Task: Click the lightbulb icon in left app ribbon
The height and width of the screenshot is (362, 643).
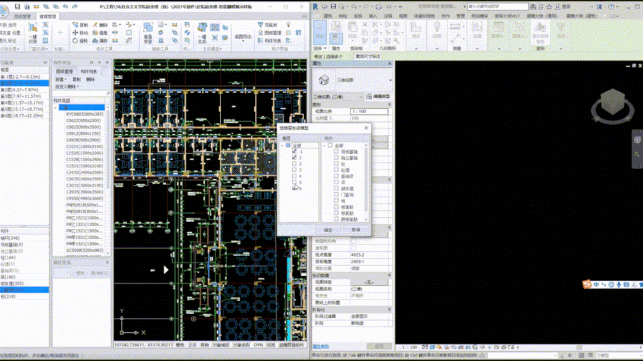Action: [288, 25]
